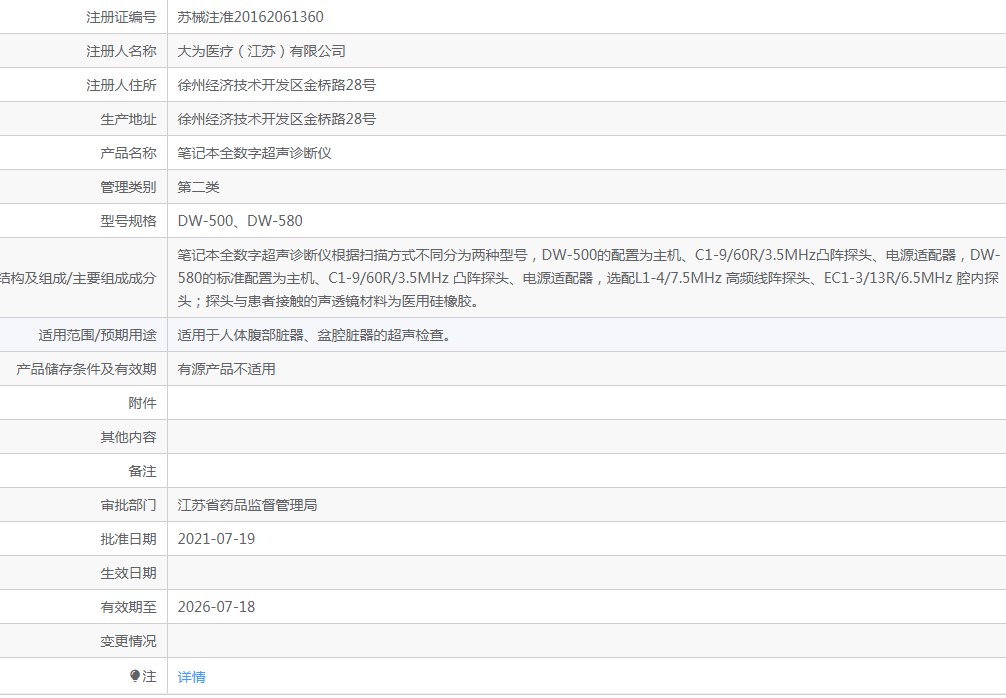Select the expiry date 2026-07-18
The width and height of the screenshot is (1006, 698).
click(x=216, y=607)
